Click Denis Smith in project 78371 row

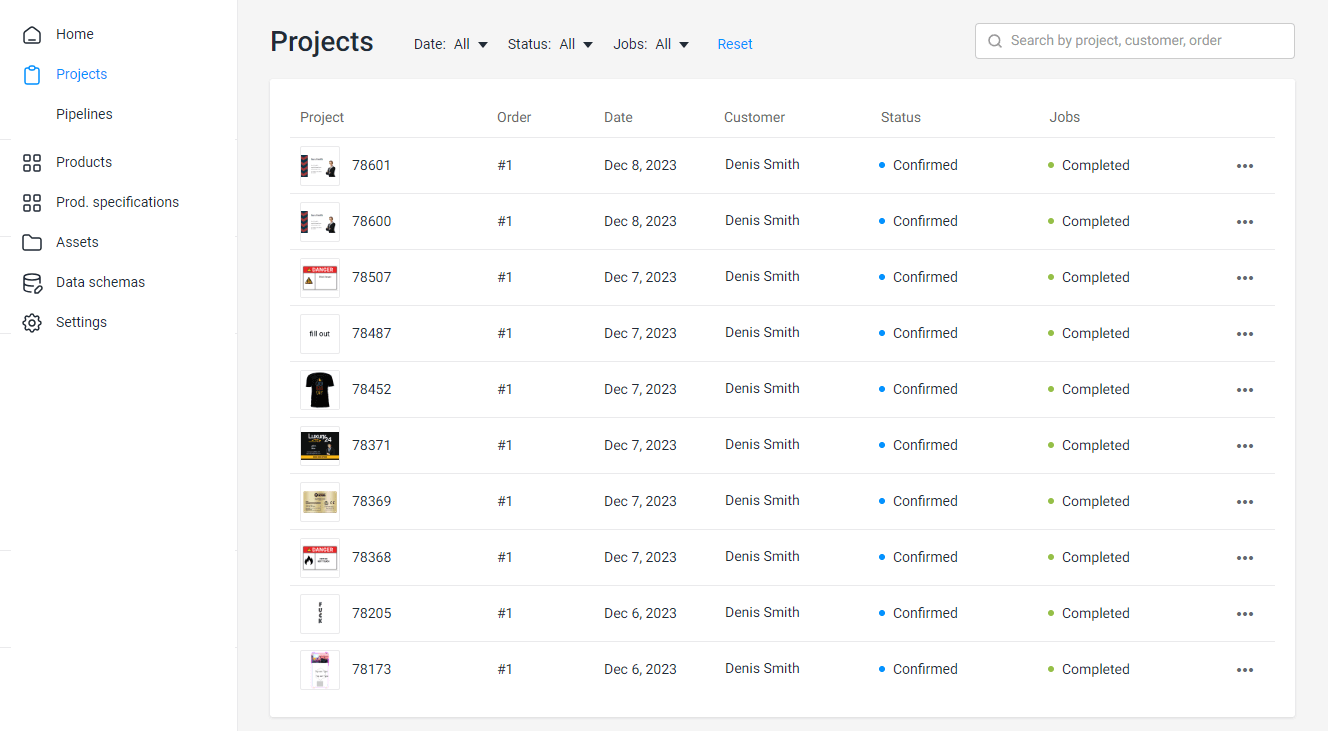pyautogui.click(x=762, y=444)
